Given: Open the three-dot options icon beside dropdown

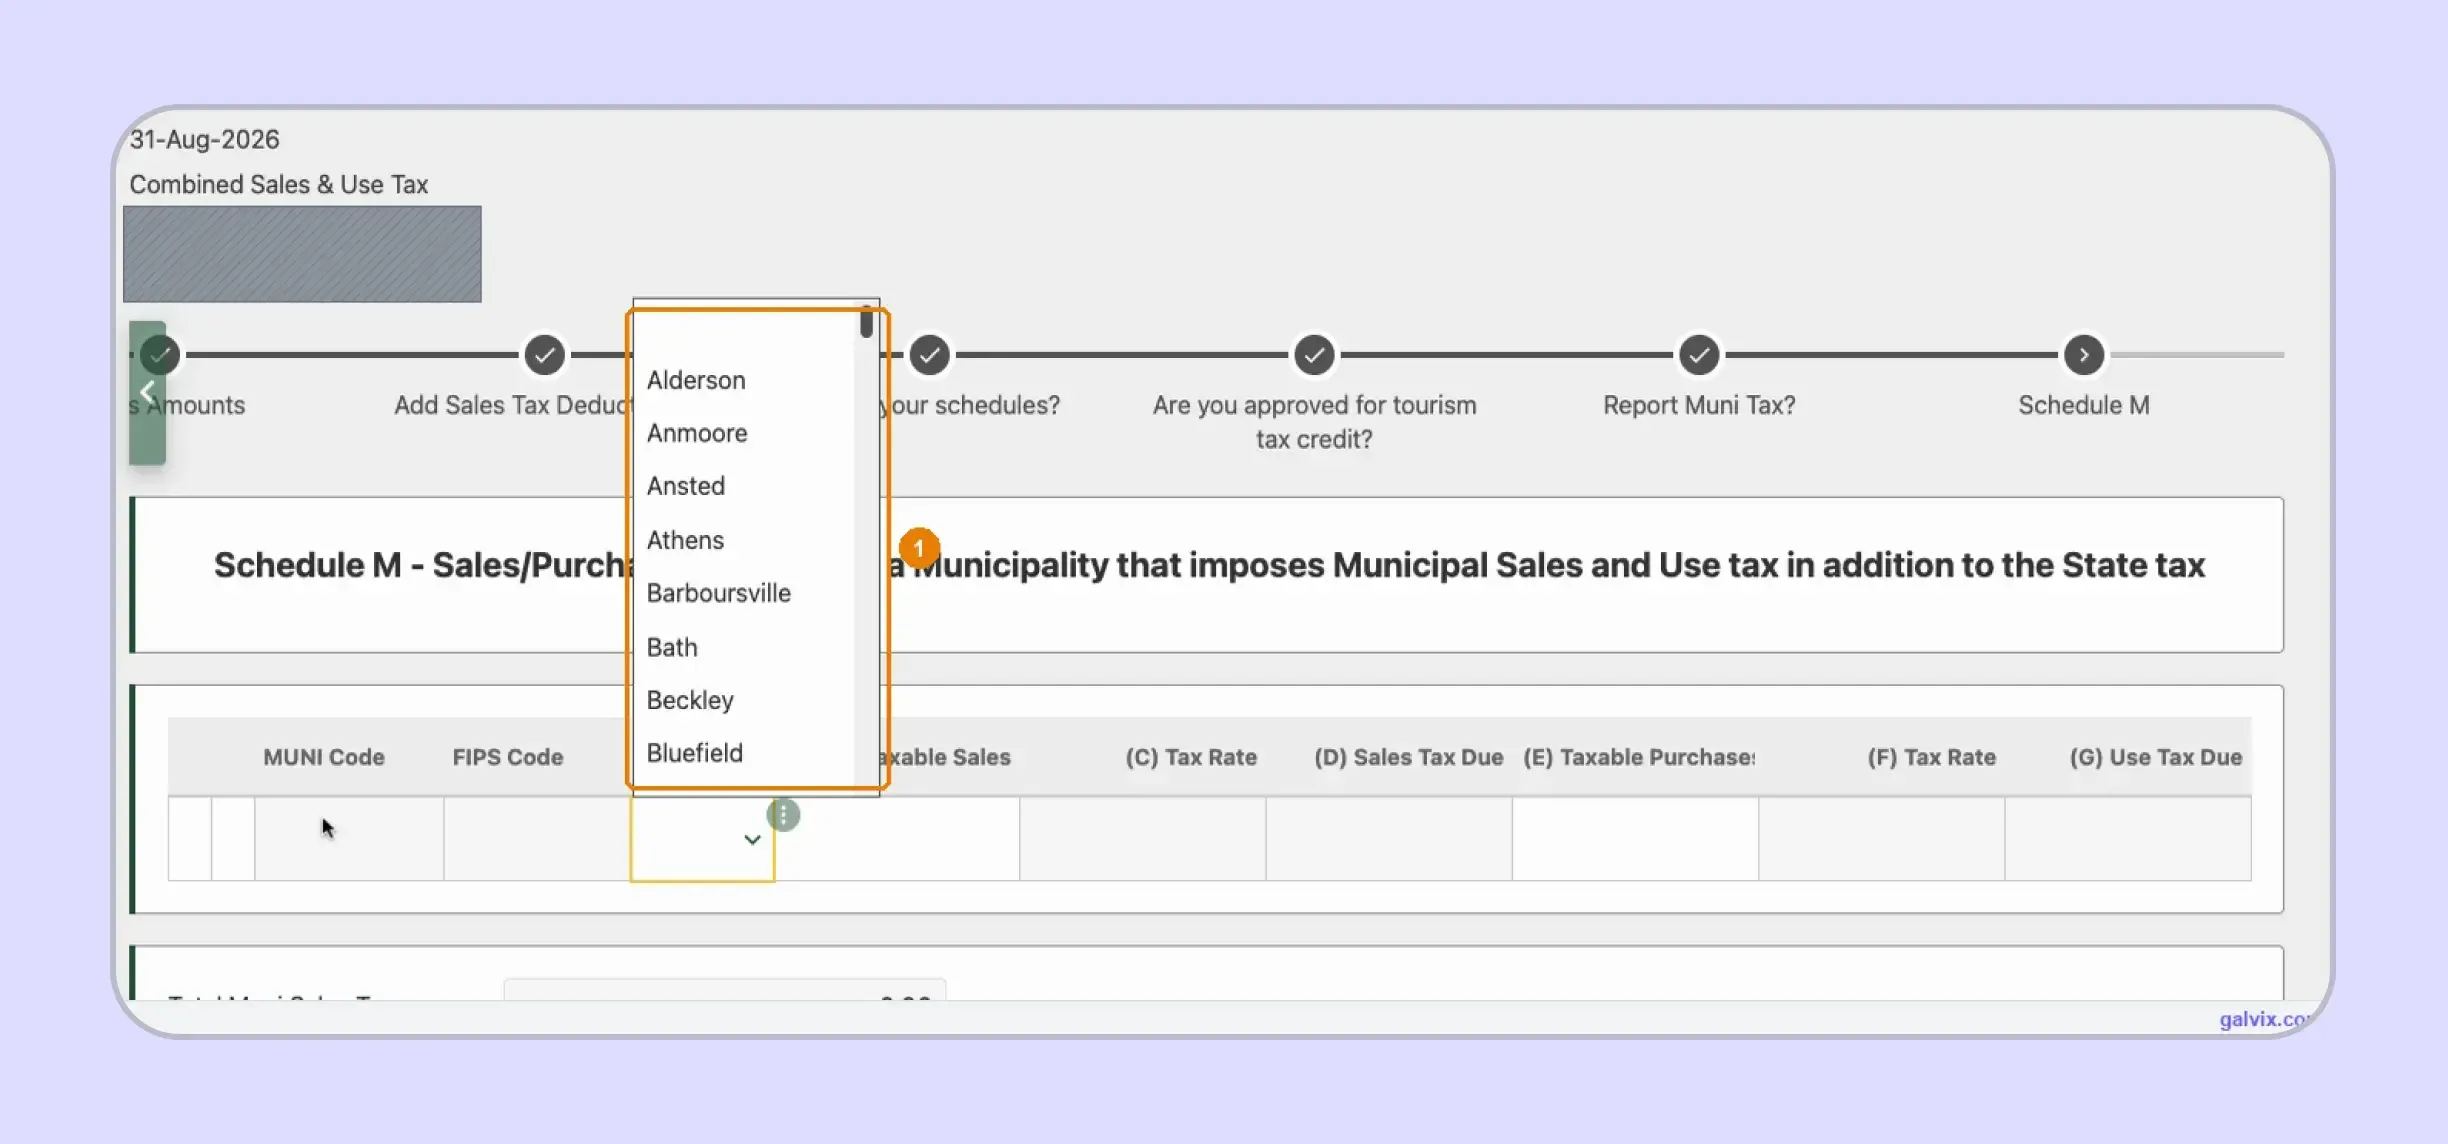Looking at the screenshot, I should click(784, 815).
